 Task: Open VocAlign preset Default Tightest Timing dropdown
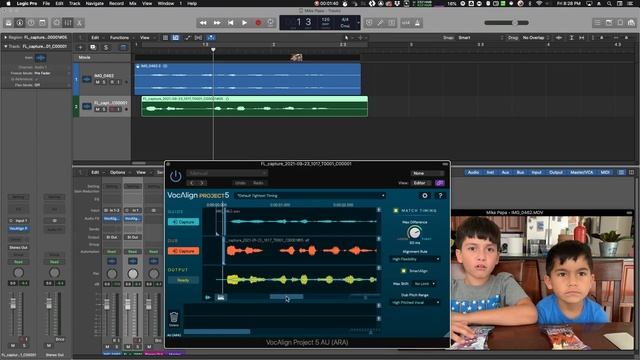click(310, 196)
